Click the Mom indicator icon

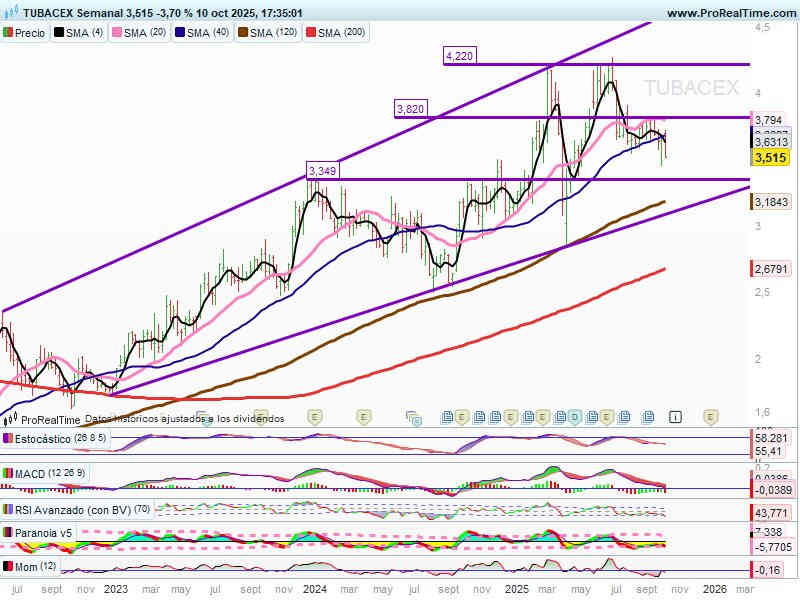(8, 567)
